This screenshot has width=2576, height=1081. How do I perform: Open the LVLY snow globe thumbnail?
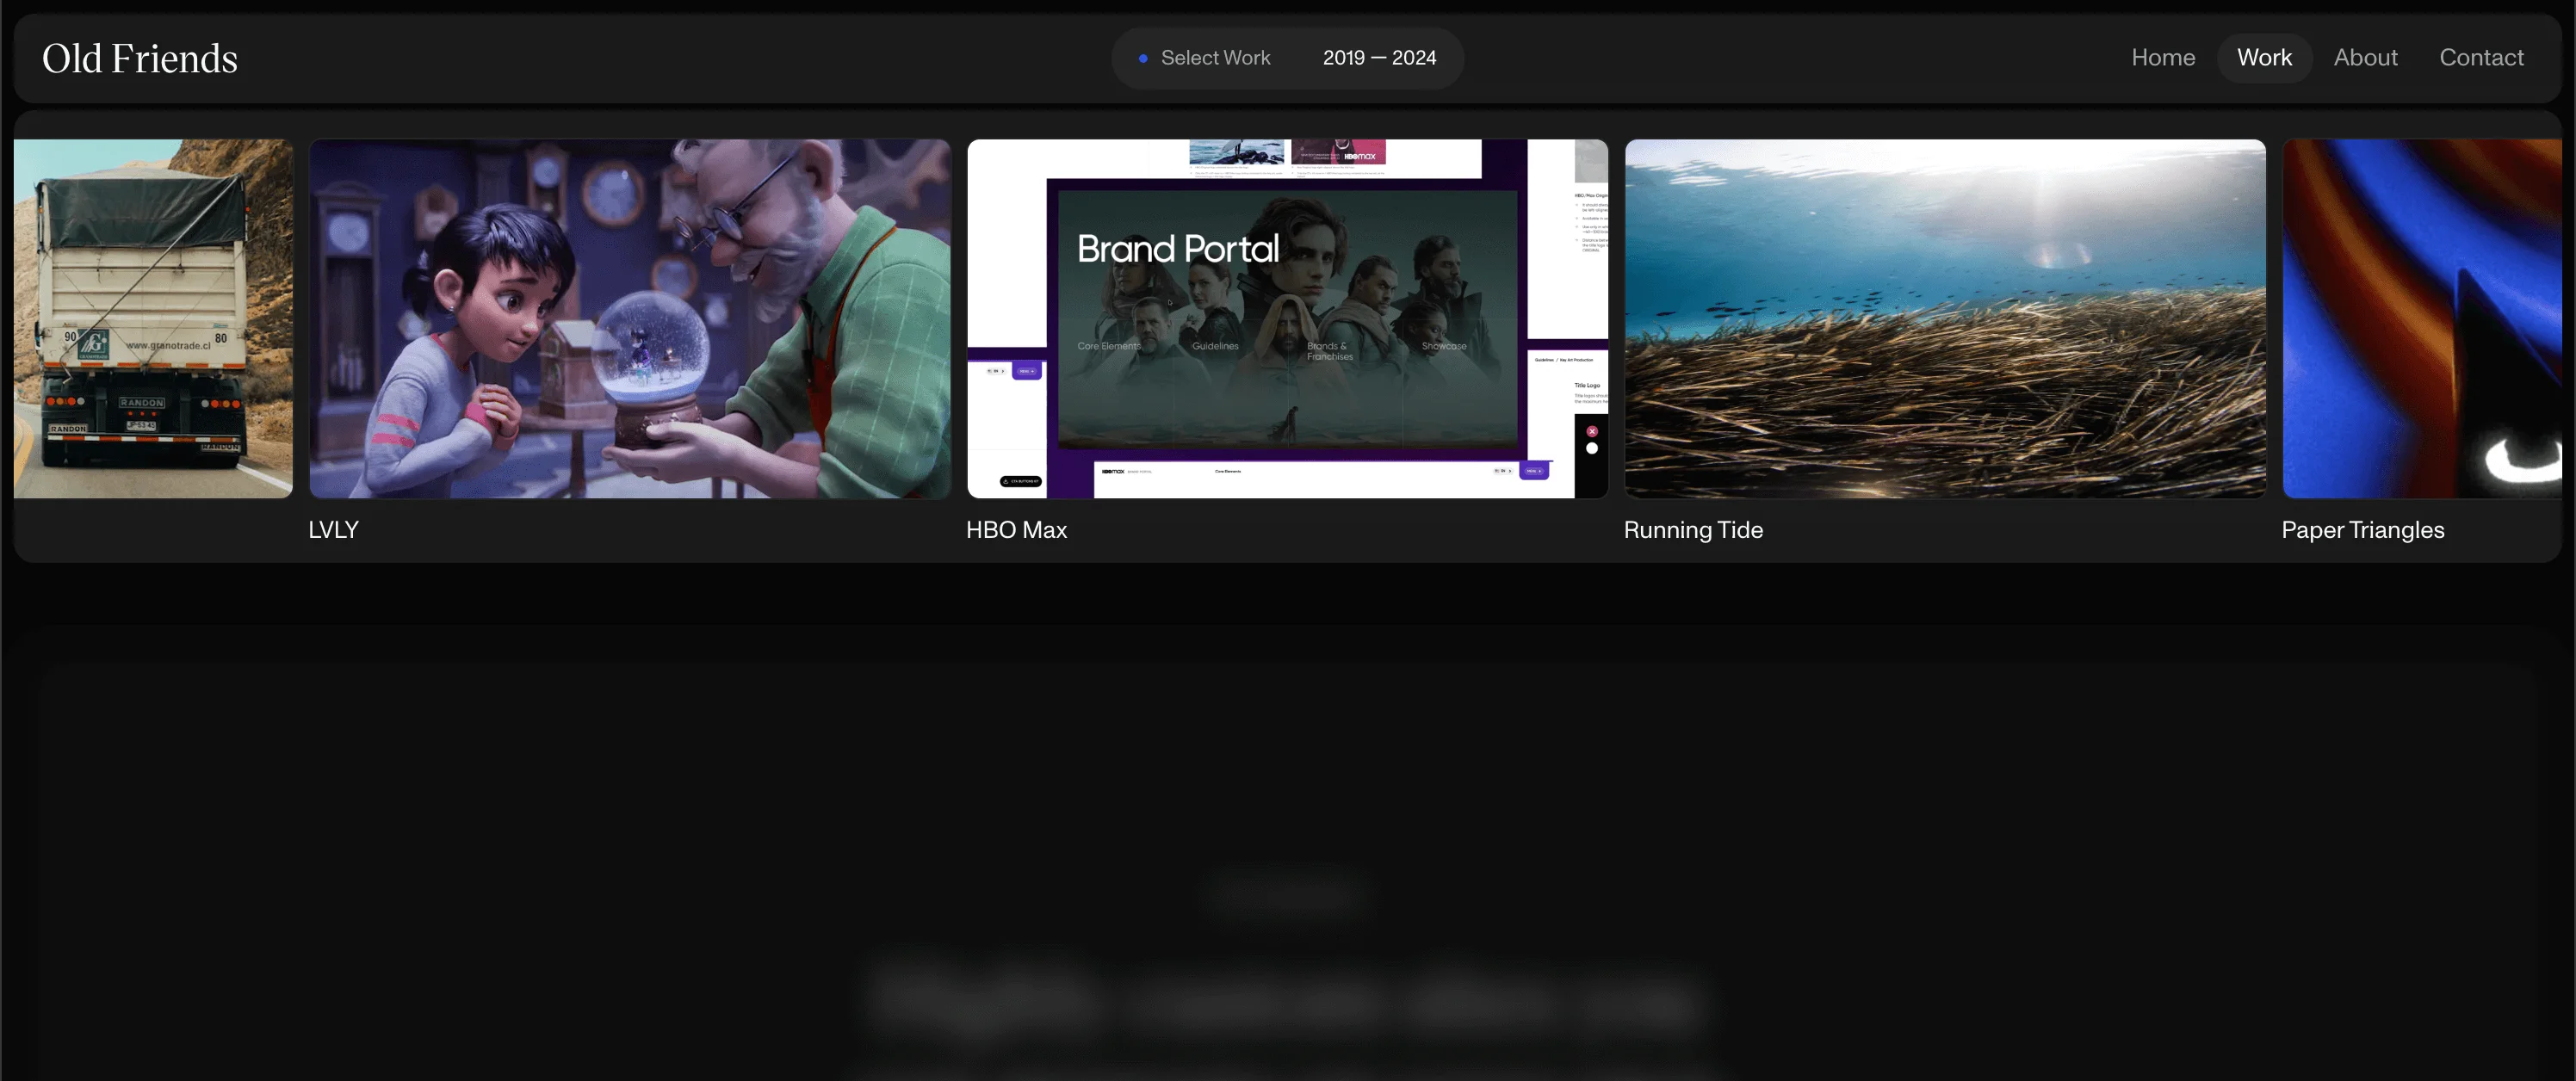629,318
